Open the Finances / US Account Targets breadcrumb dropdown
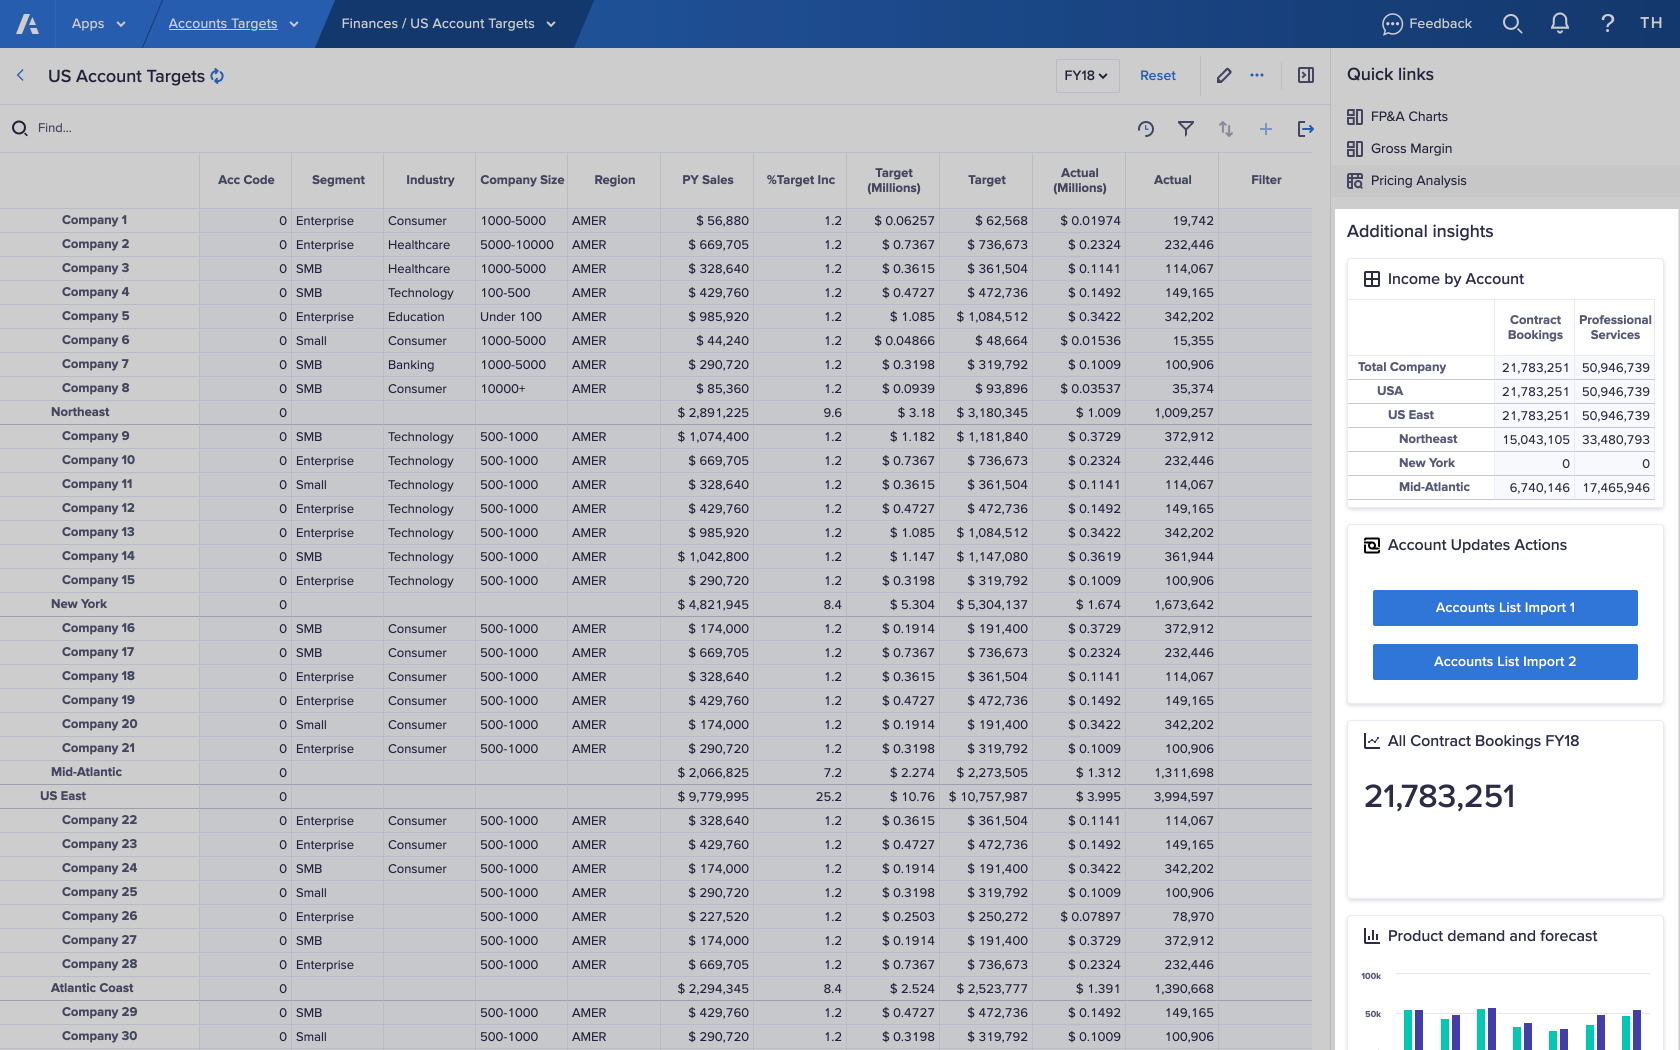Image resolution: width=1680 pixels, height=1050 pixels. [447, 23]
